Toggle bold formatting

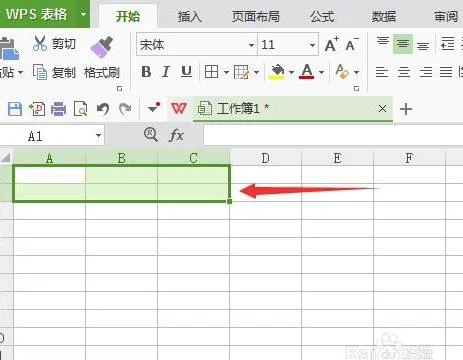[x=146, y=72]
